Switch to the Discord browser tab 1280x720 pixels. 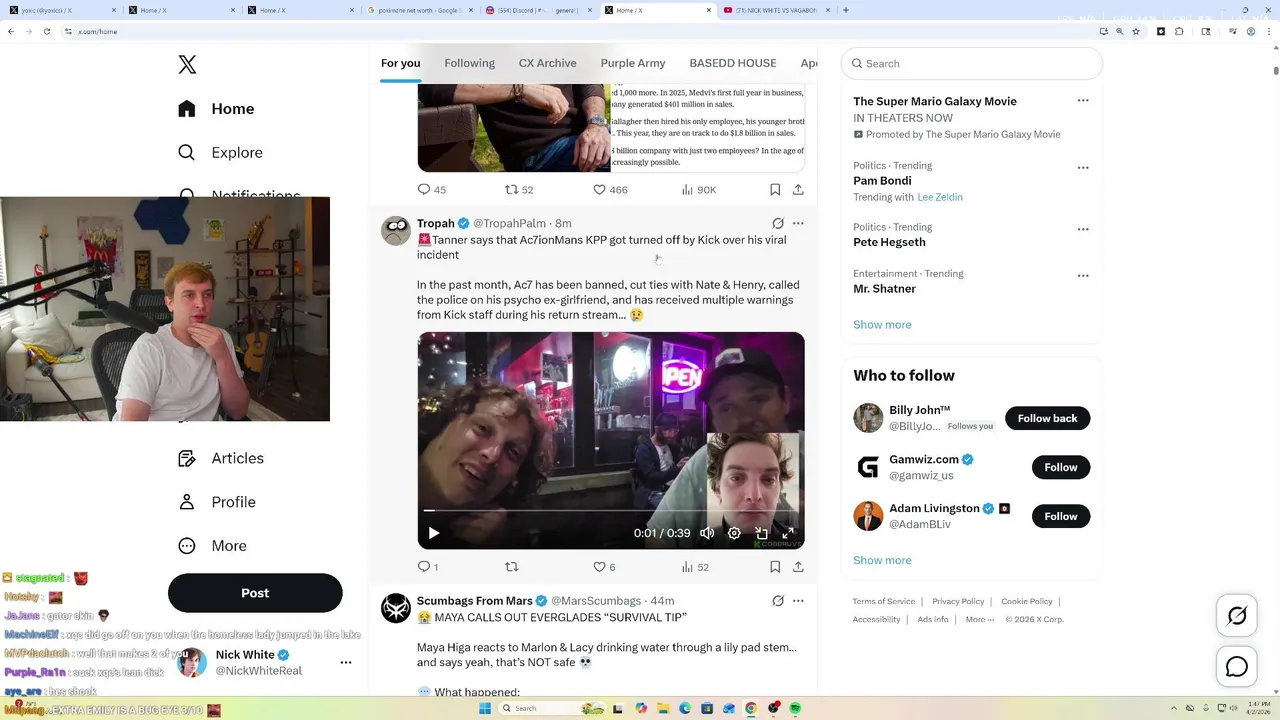[x=538, y=10]
